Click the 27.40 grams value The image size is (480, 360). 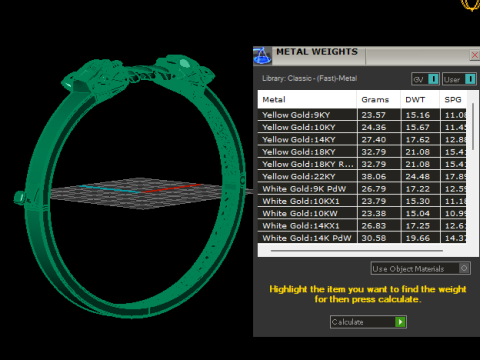[374, 140]
